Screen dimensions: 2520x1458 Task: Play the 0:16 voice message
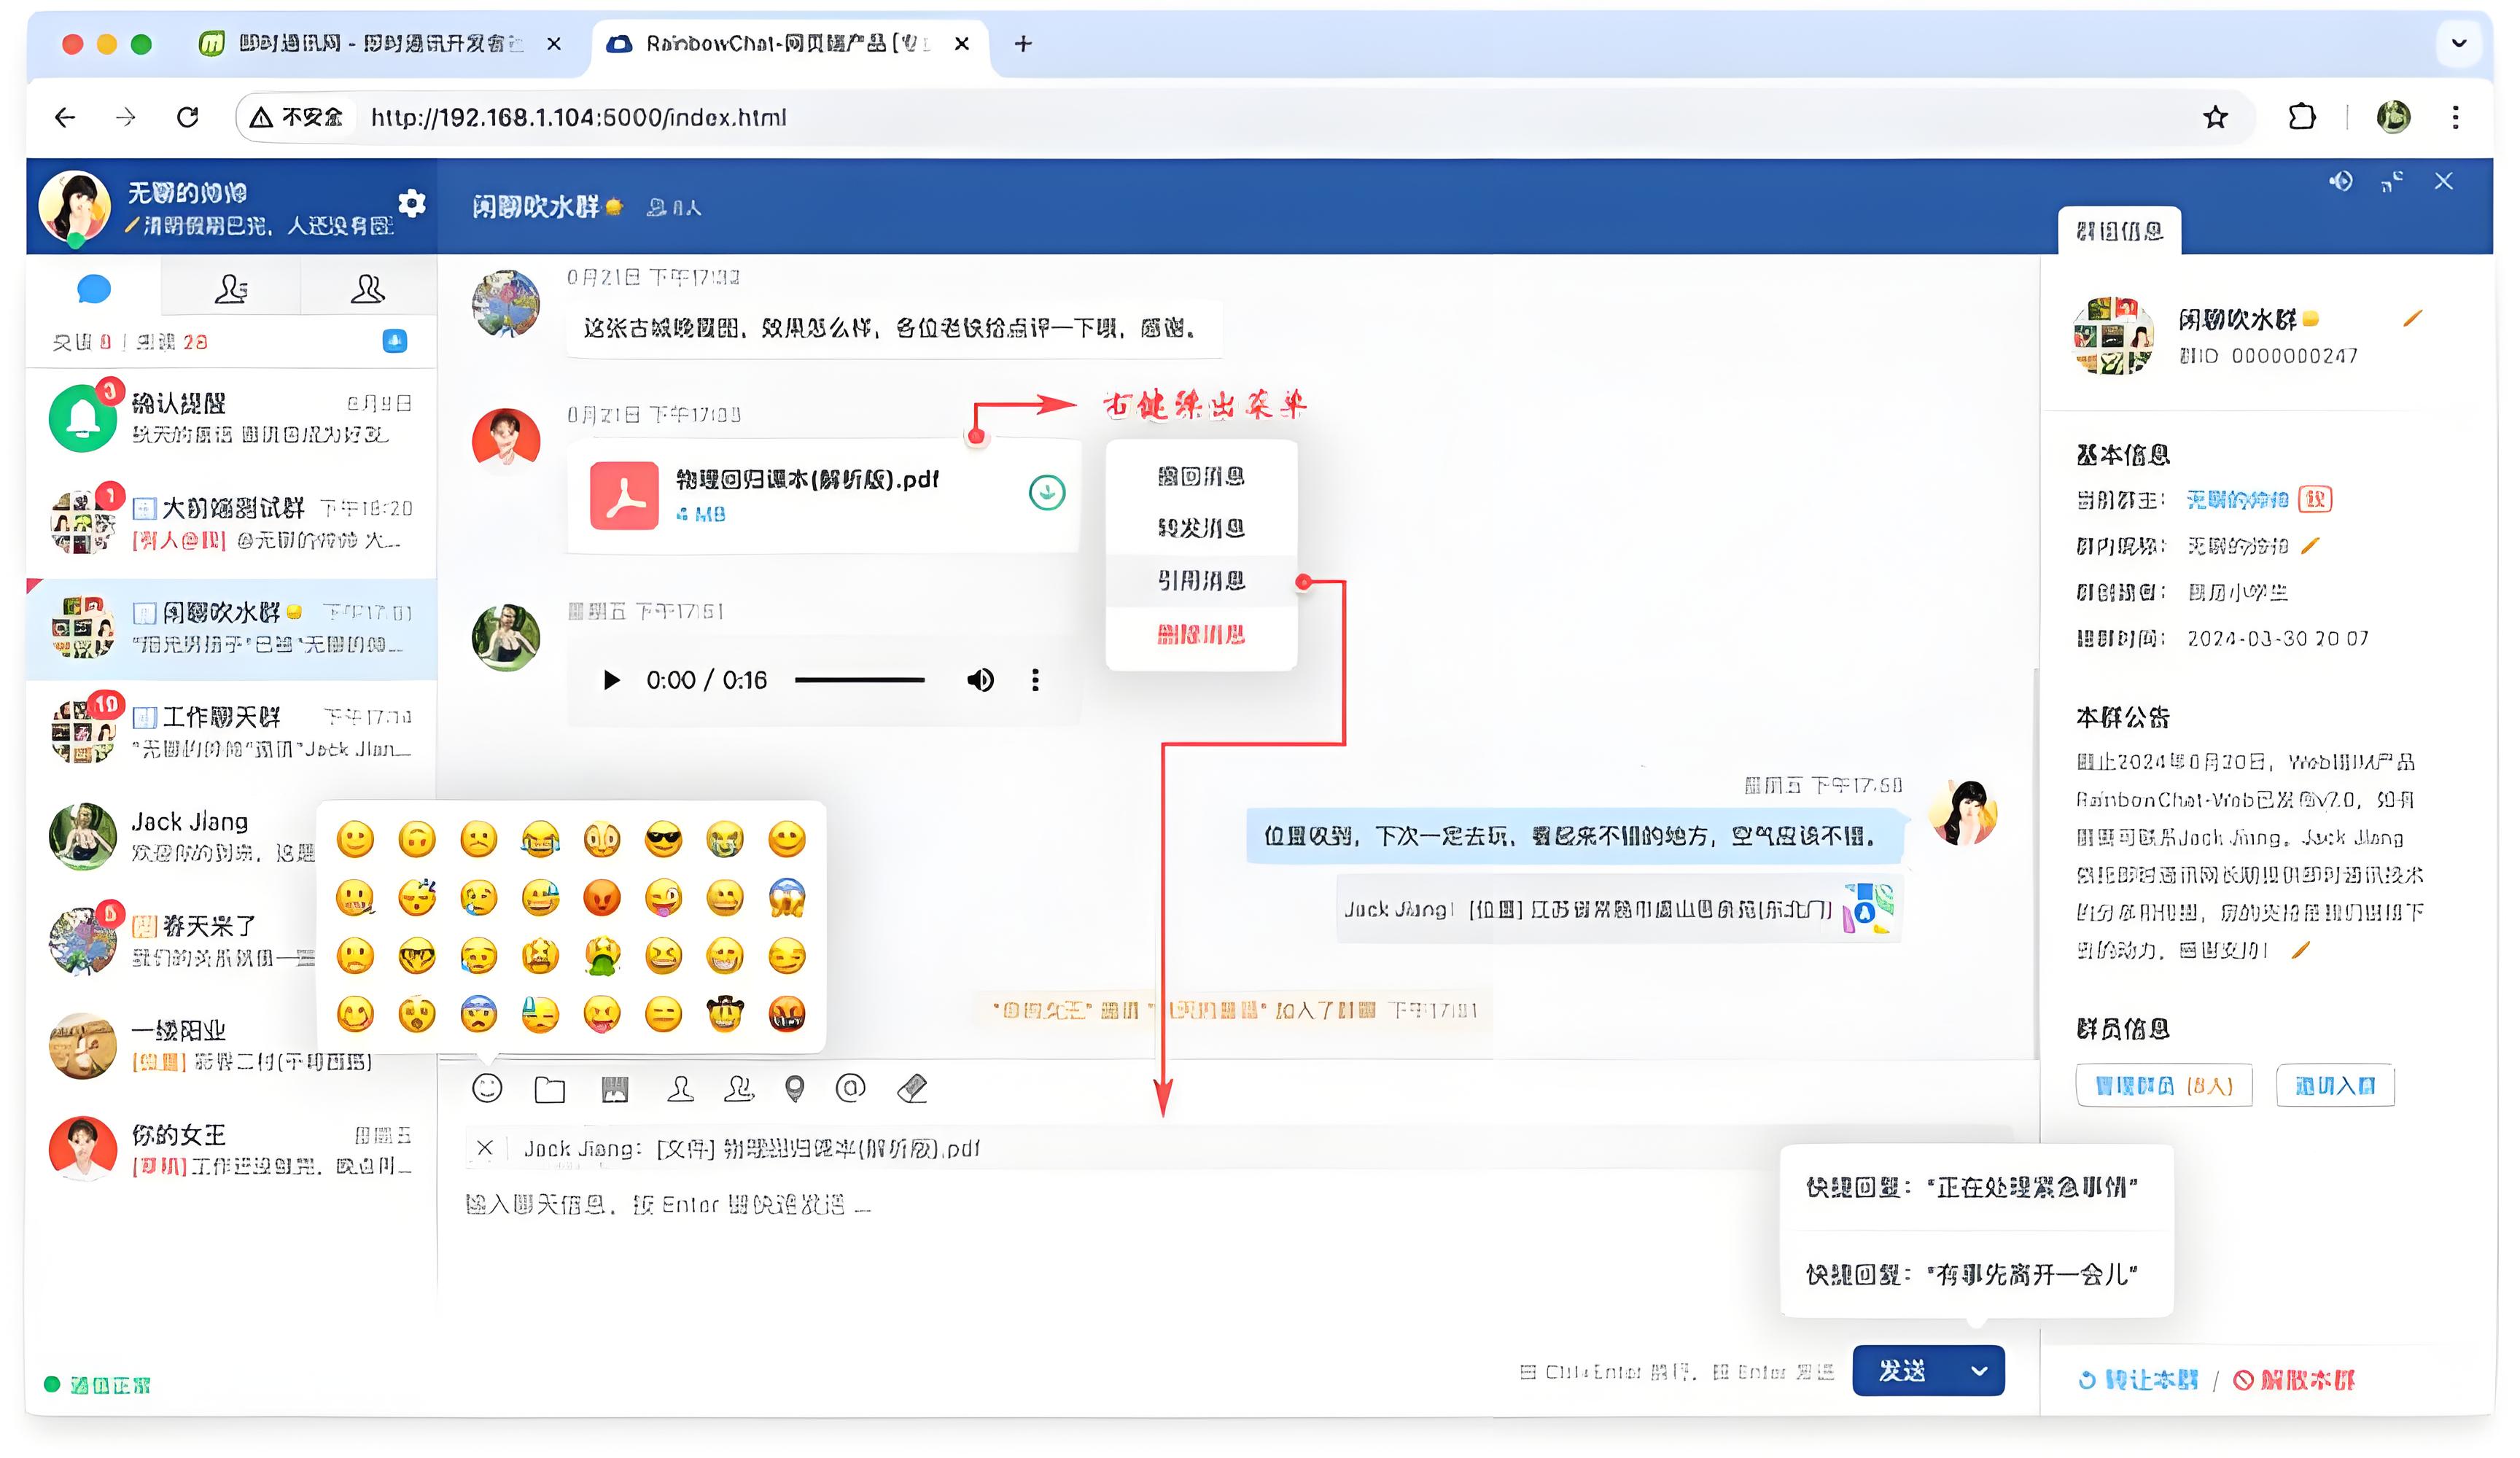611,680
